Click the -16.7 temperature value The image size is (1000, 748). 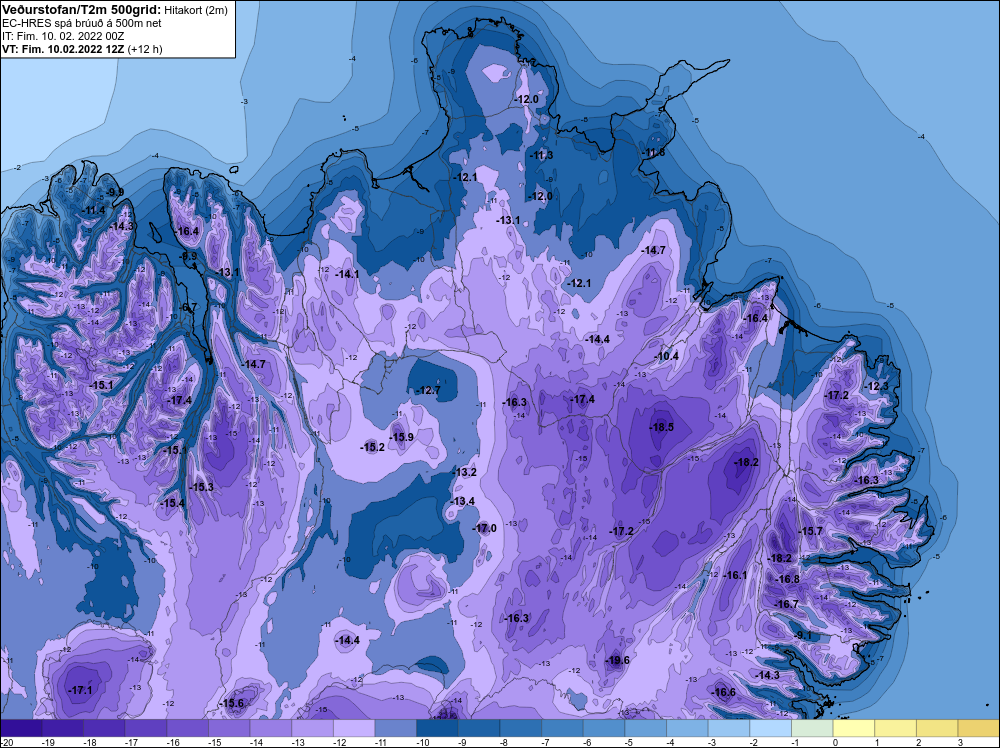pos(786,604)
